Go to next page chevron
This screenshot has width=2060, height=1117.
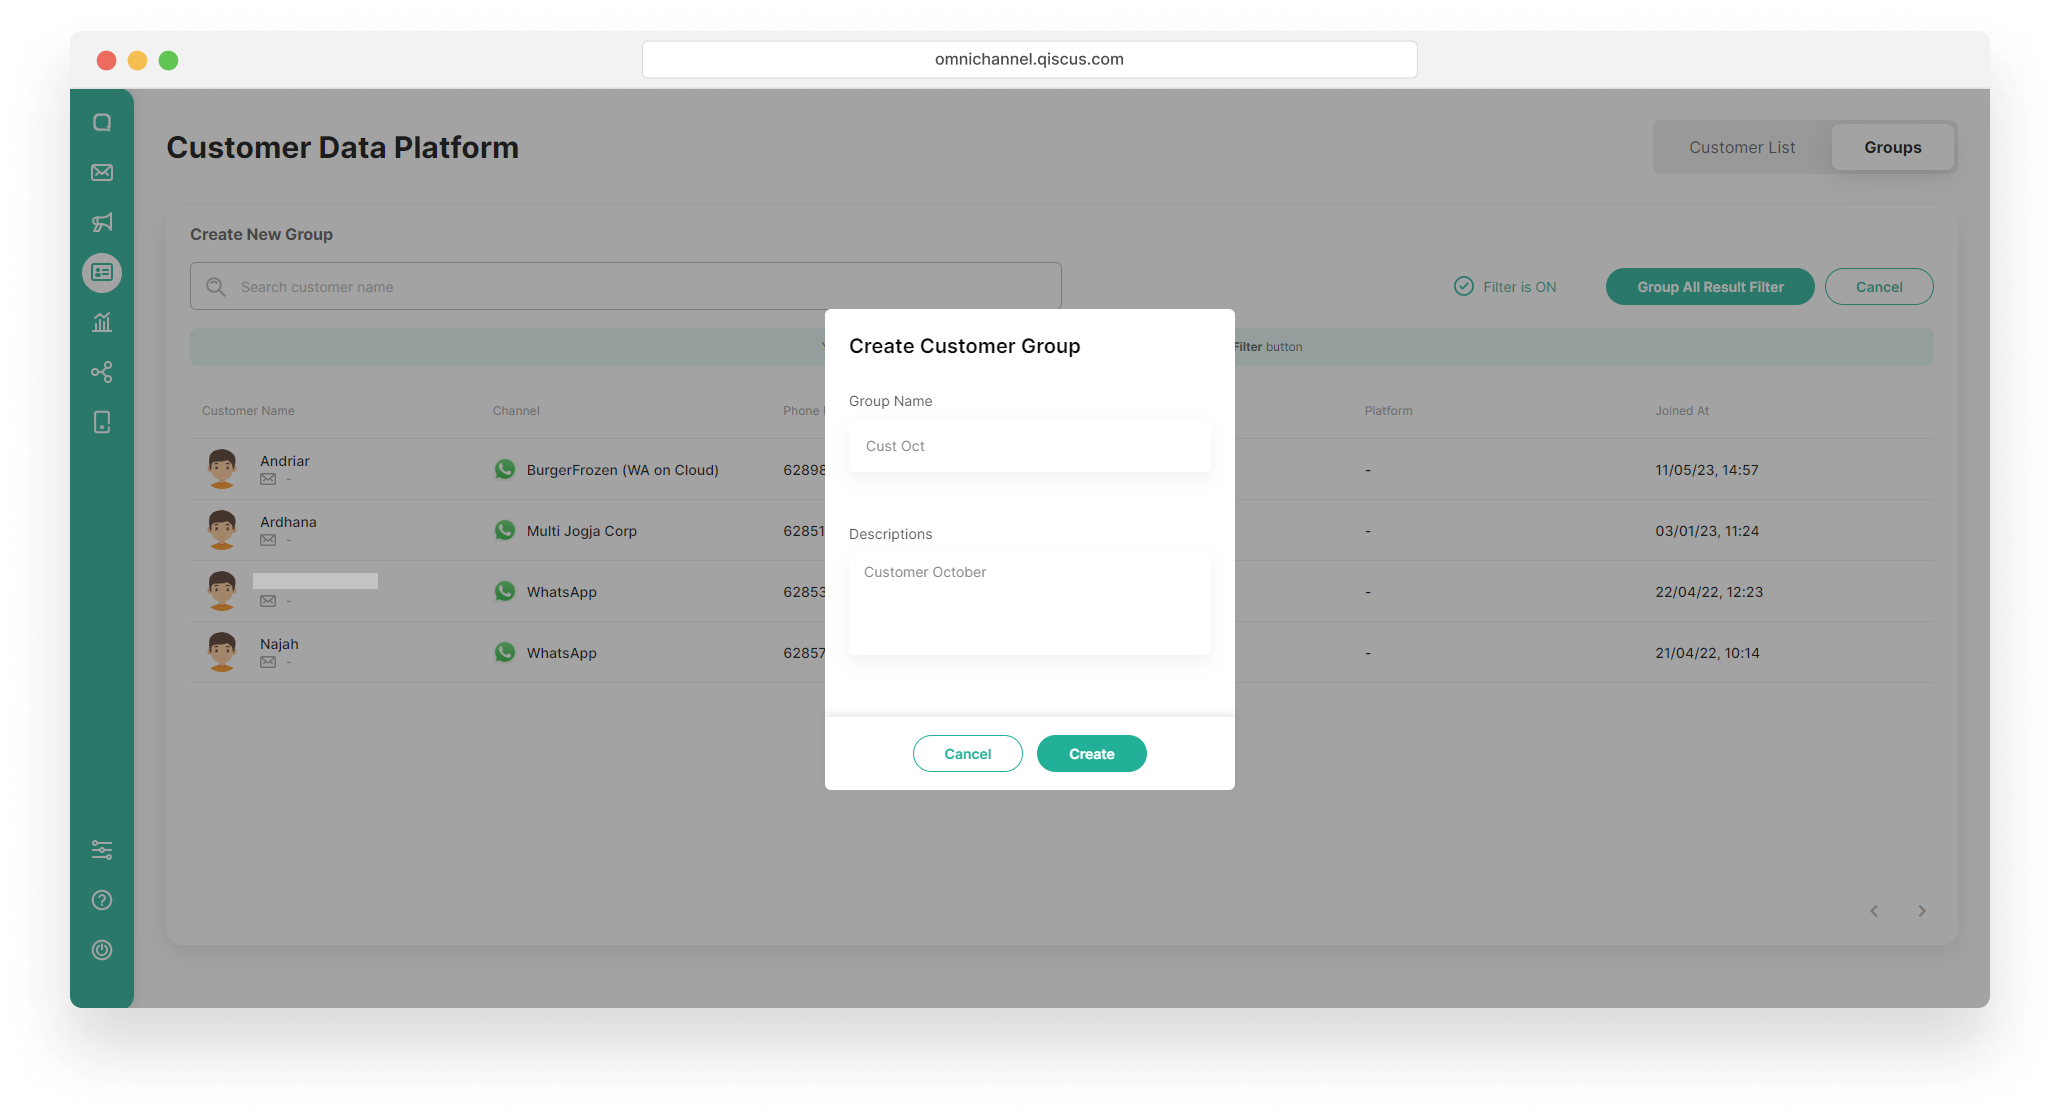pyautogui.click(x=1922, y=911)
